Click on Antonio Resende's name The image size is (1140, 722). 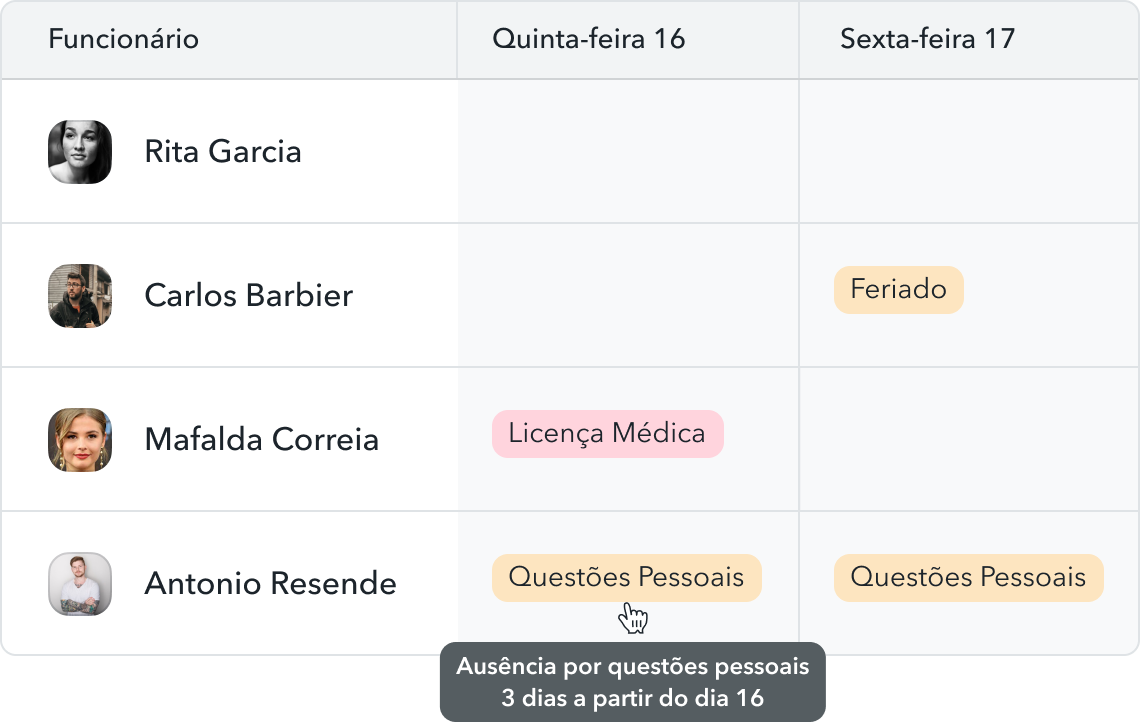pyautogui.click(x=271, y=584)
